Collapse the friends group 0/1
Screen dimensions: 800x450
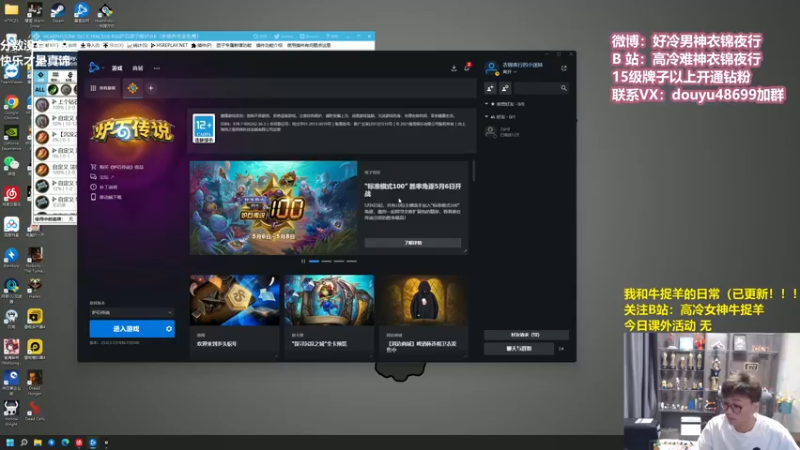point(500,117)
